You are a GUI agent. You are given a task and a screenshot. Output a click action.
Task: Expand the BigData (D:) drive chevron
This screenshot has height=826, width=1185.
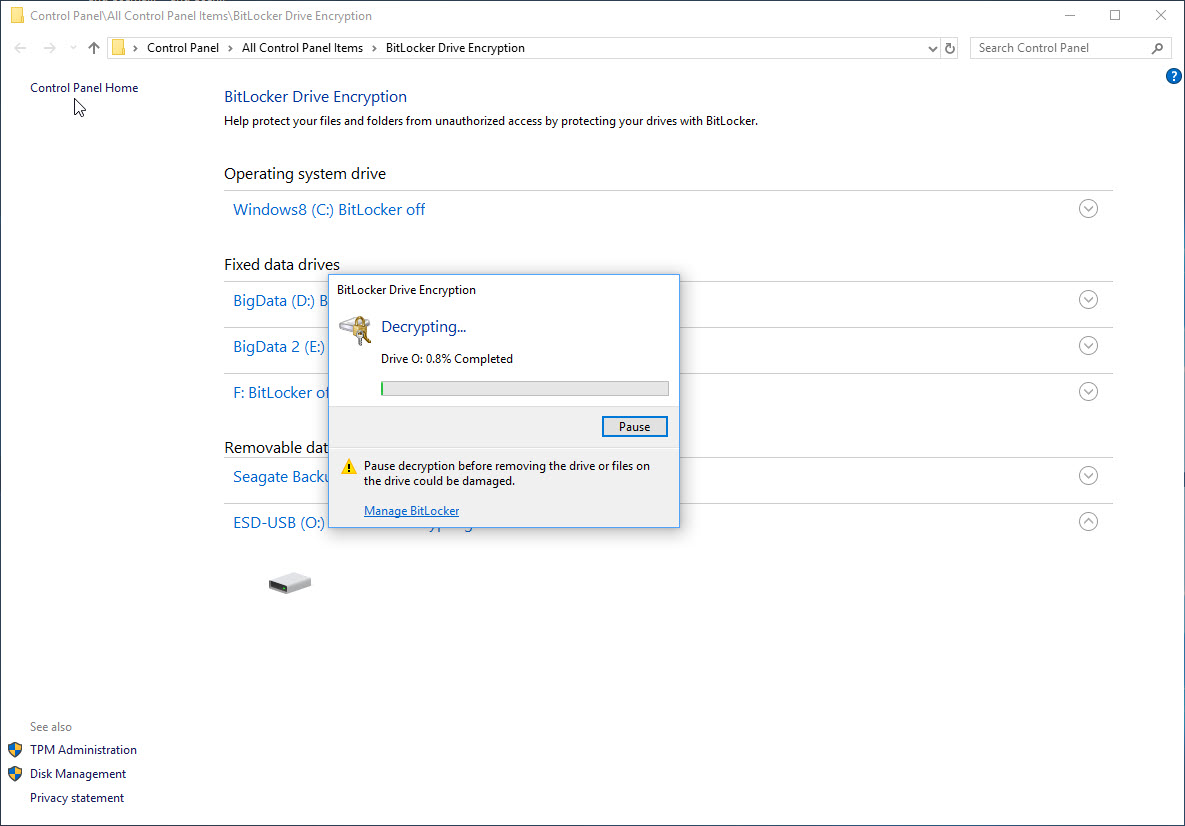tap(1088, 300)
